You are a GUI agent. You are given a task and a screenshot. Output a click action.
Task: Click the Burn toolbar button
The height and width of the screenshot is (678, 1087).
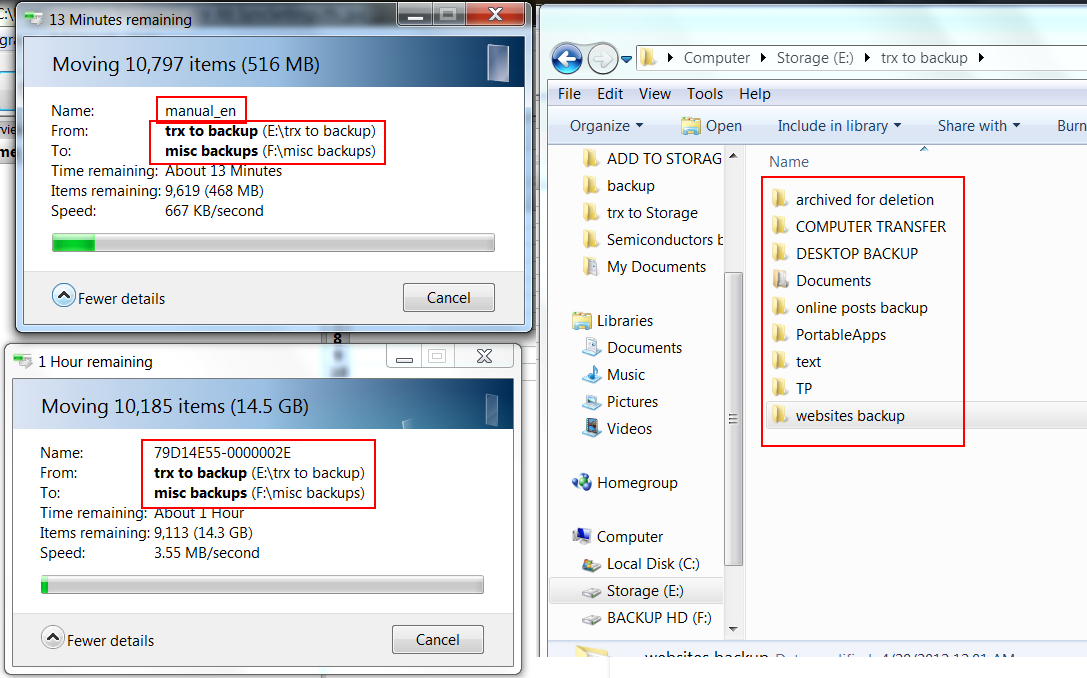(x=1071, y=126)
